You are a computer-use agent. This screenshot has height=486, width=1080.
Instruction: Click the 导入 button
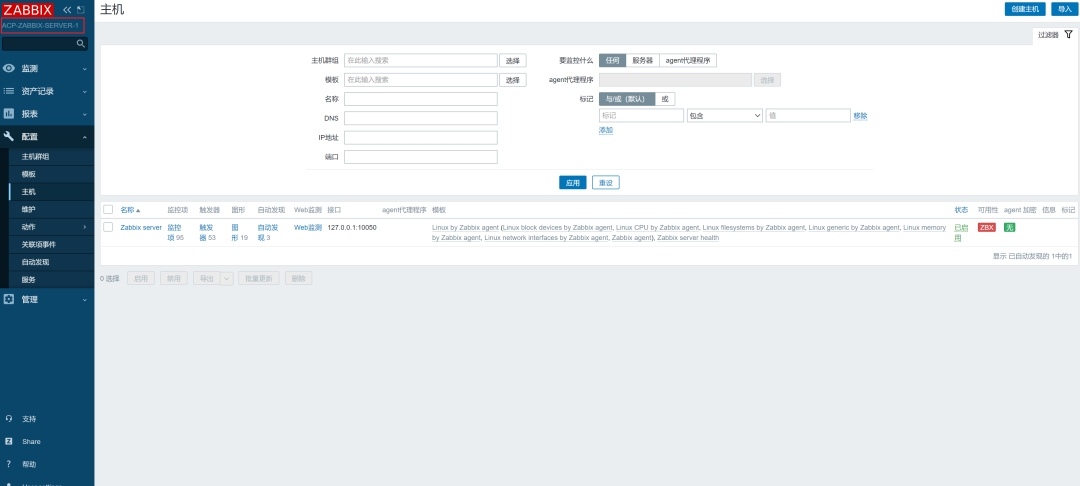point(1064,9)
